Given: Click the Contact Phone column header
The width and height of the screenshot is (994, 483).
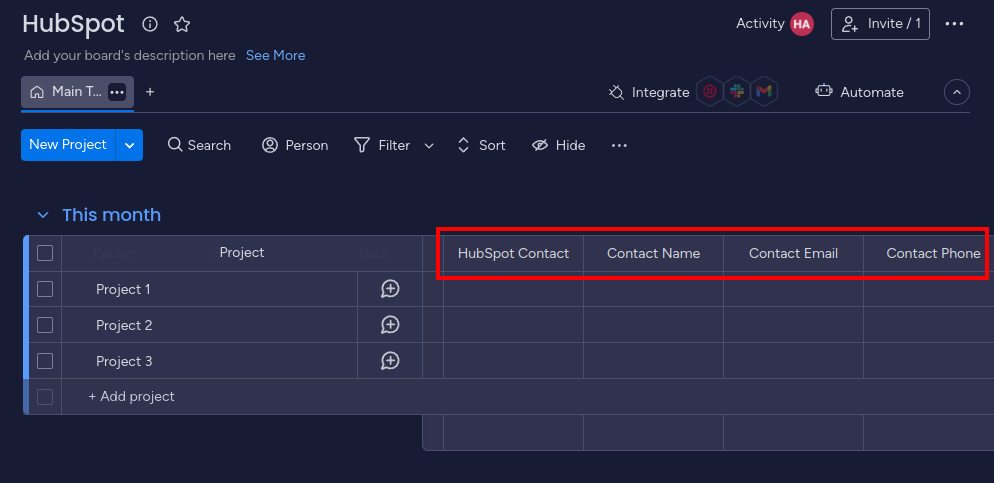Looking at the screenshot, I should click(x=929, y=254).
